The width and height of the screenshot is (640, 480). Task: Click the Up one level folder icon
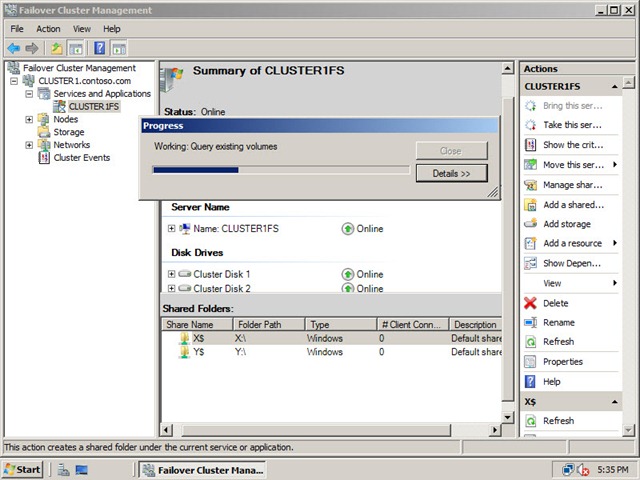57,49
